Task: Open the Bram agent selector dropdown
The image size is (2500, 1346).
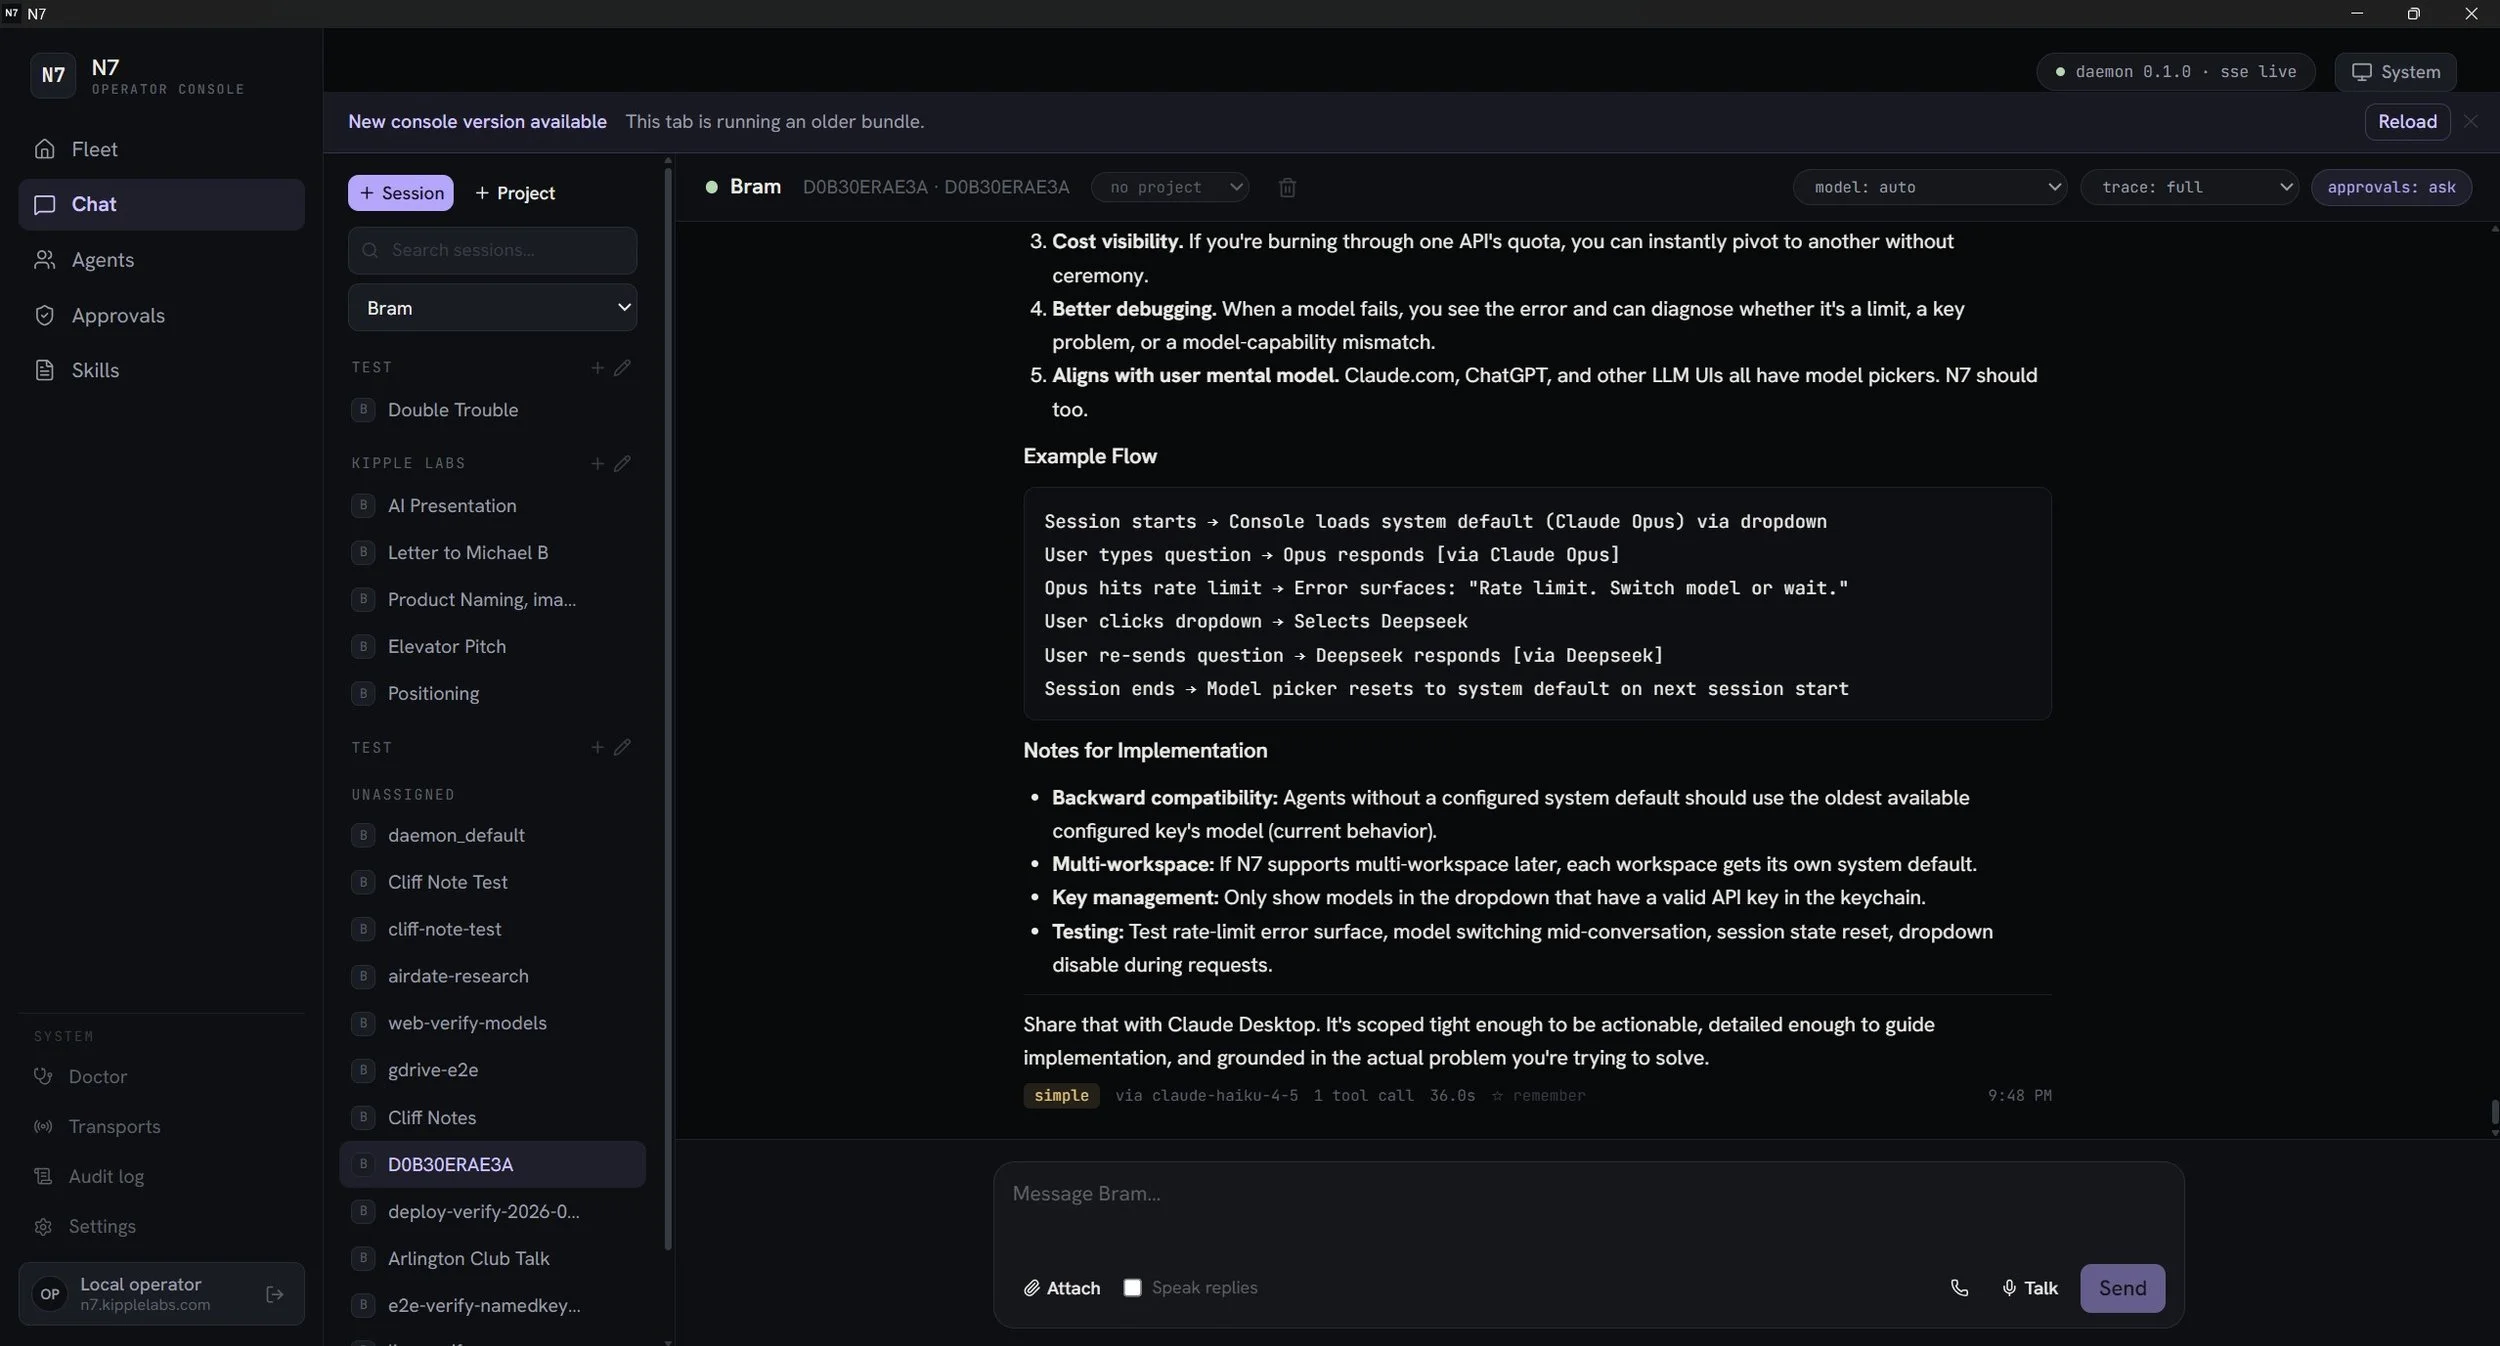Action: [492, 307]
